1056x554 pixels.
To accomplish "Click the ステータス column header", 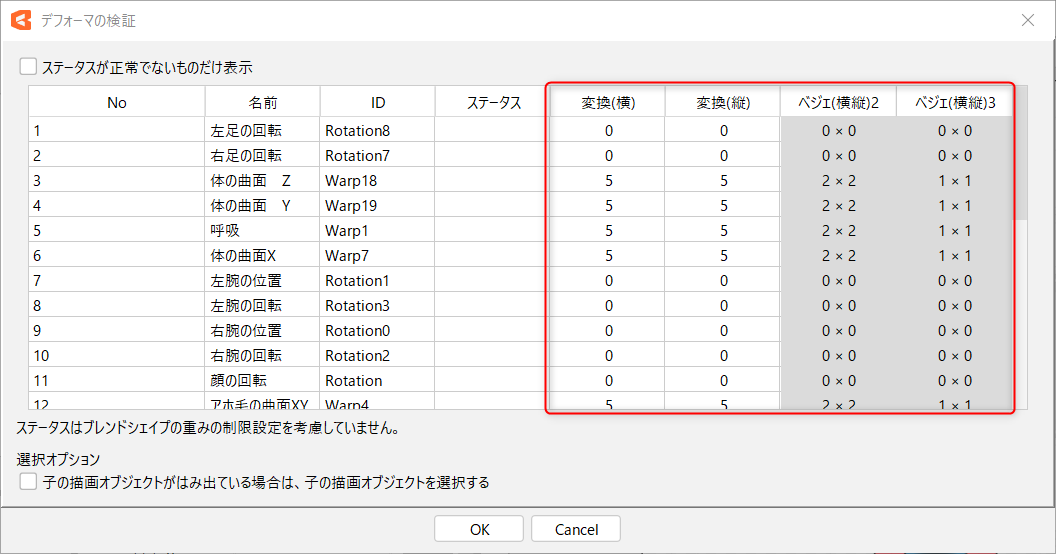I will coord(493,102).
